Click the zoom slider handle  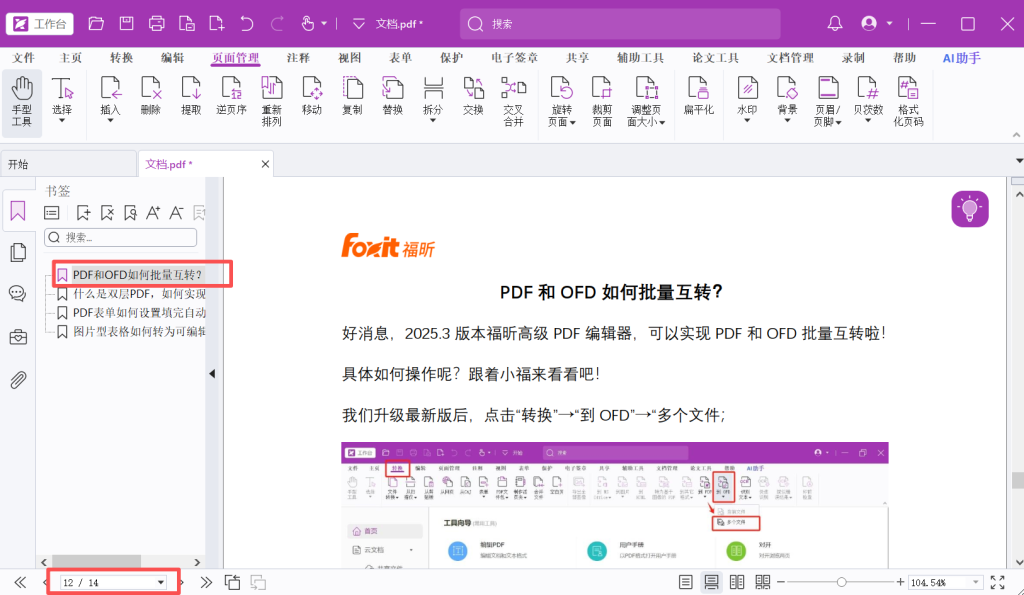click(841, 582)
